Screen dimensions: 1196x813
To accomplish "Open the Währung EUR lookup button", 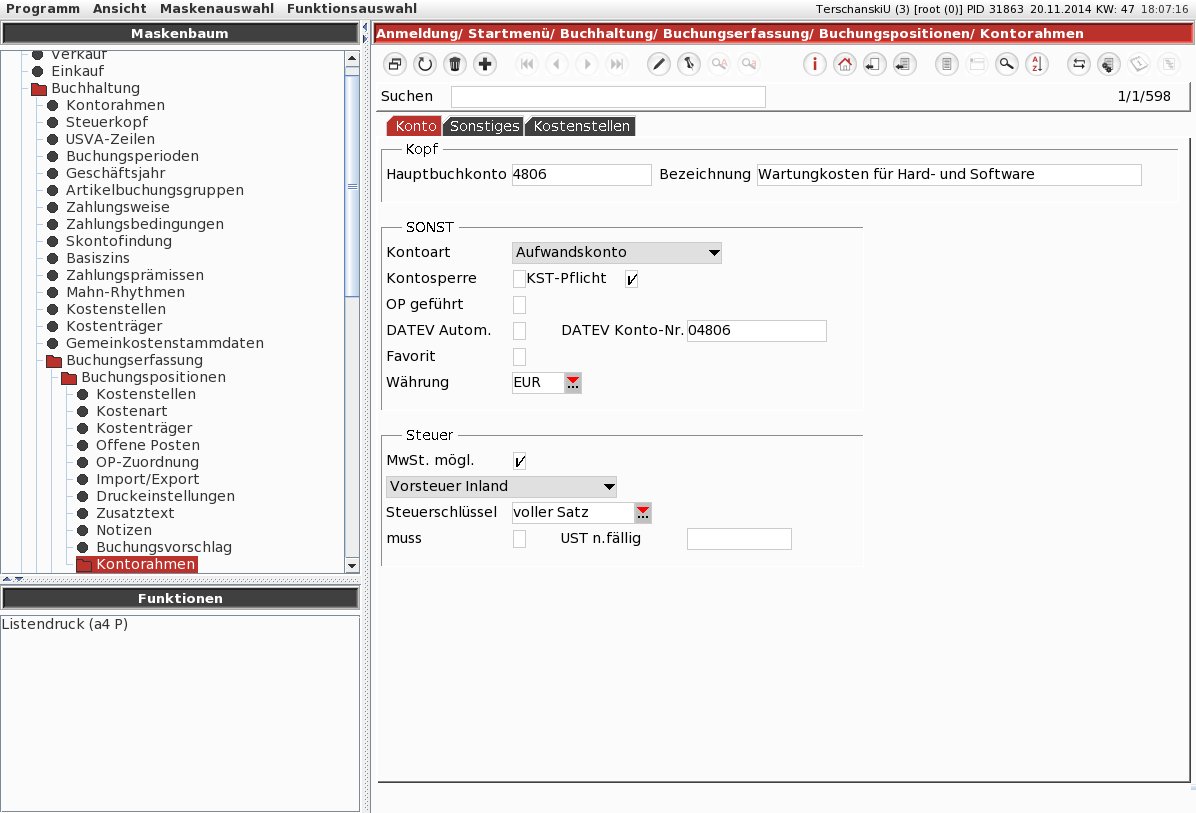I will pos(573,383).
